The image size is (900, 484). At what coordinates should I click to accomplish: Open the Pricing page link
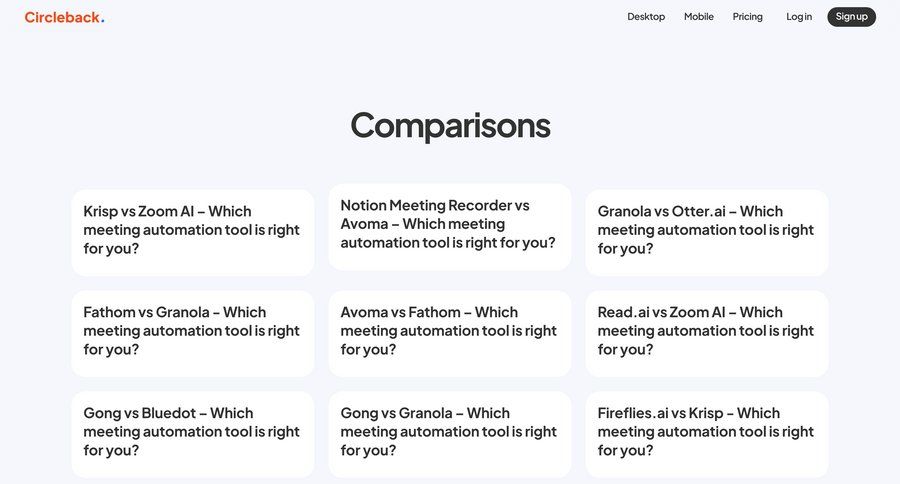tap(747, 17)
